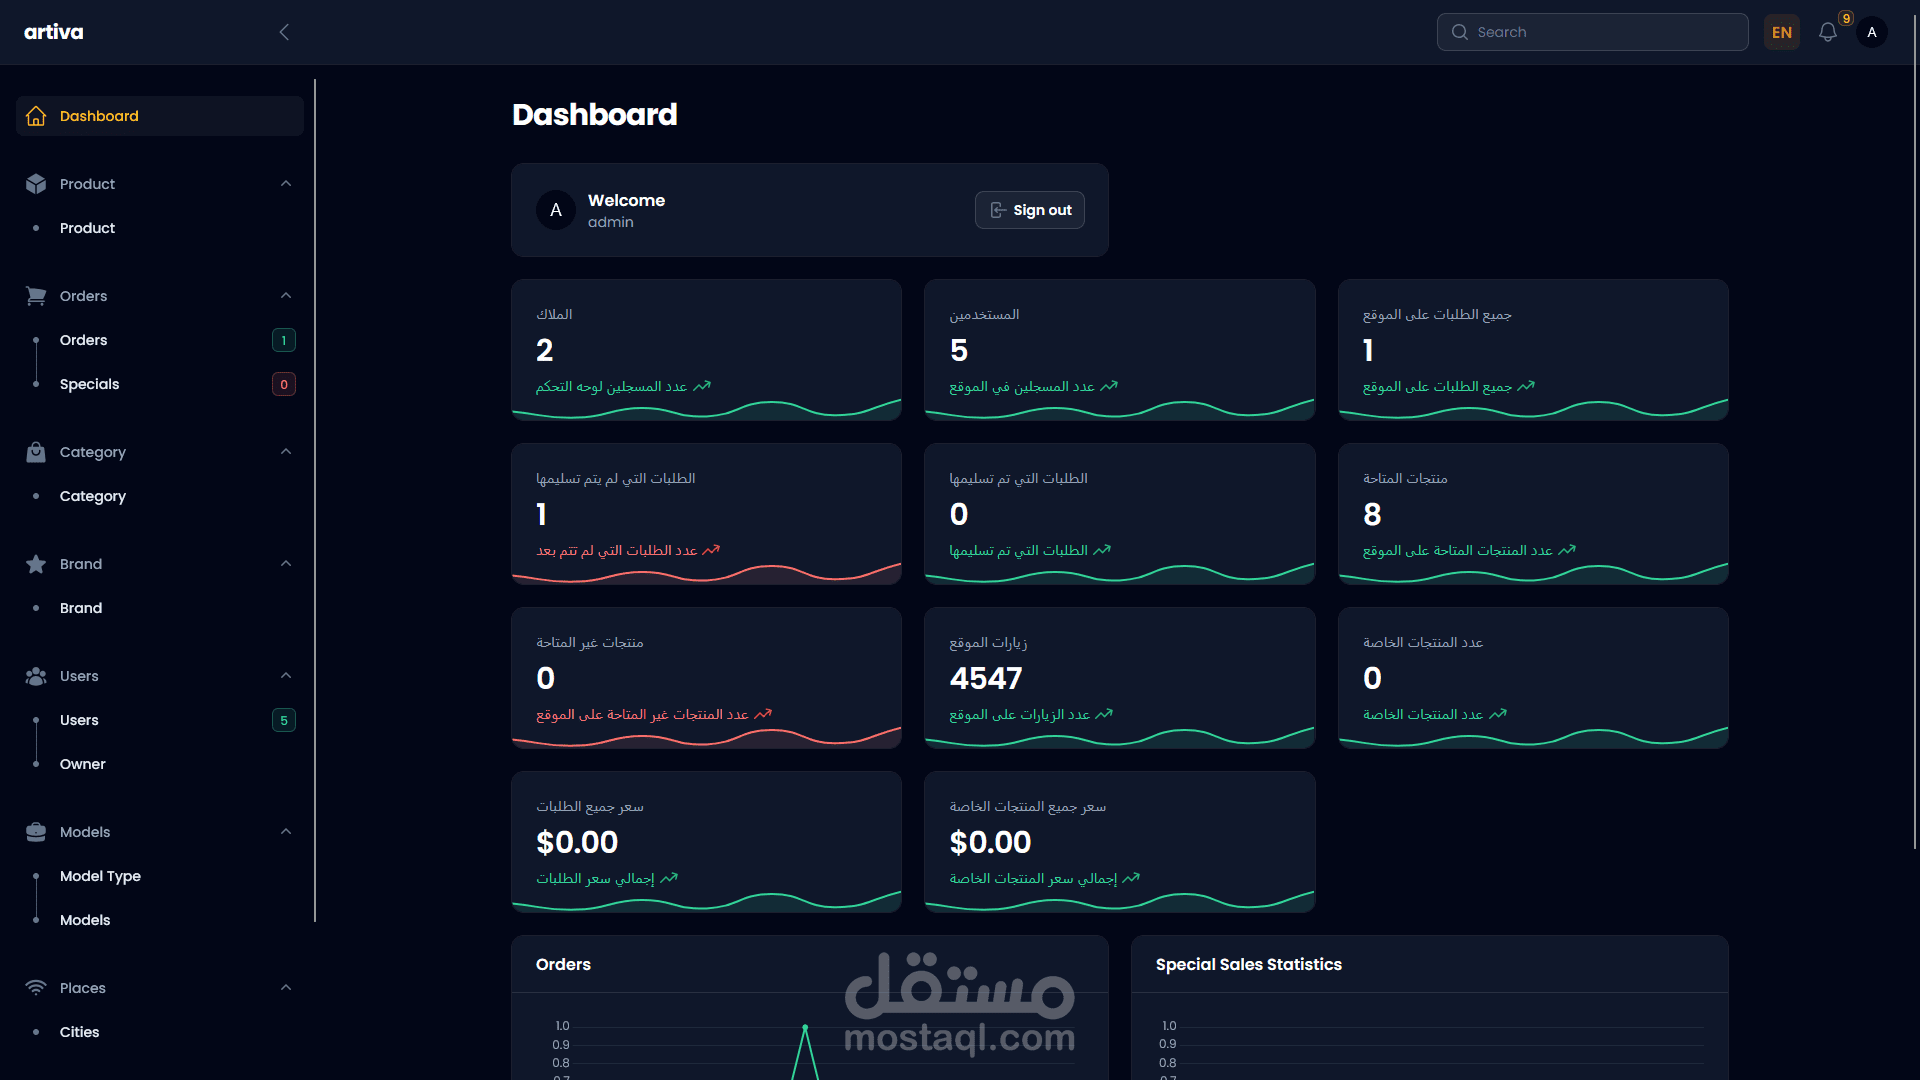
Task: Click the notification bell icon
Action: pos(1827,32)
